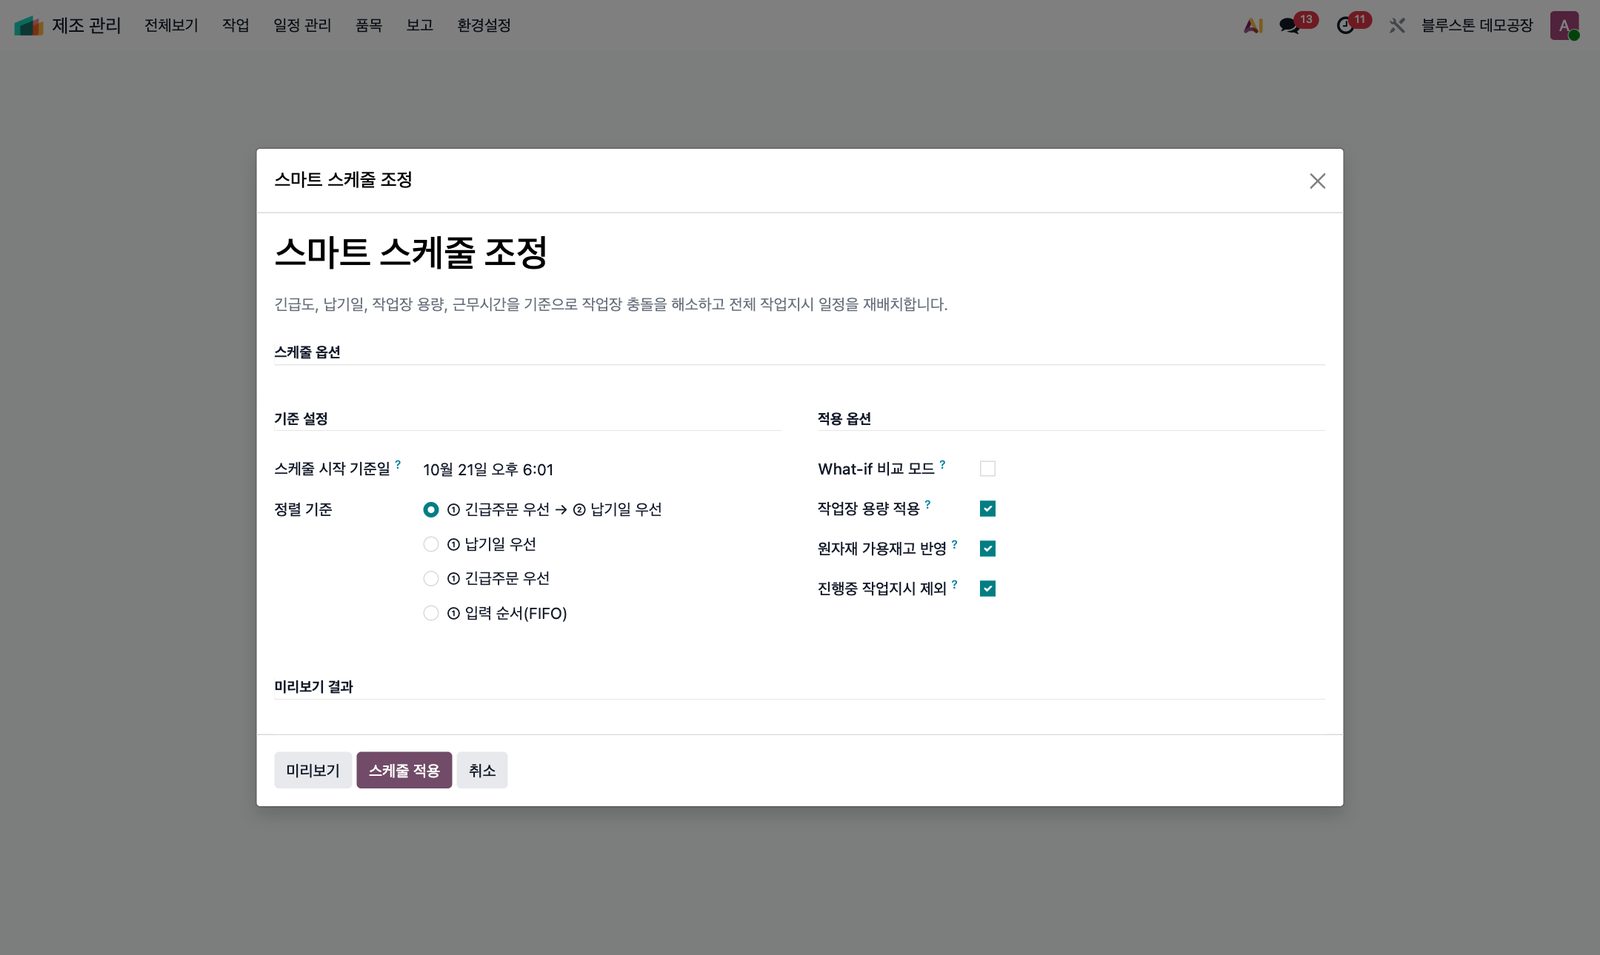This screenshot has height=955, width=1600.
Task: Click the 스케줄 시작 기준일 label
Action: [x=332, y=469]
